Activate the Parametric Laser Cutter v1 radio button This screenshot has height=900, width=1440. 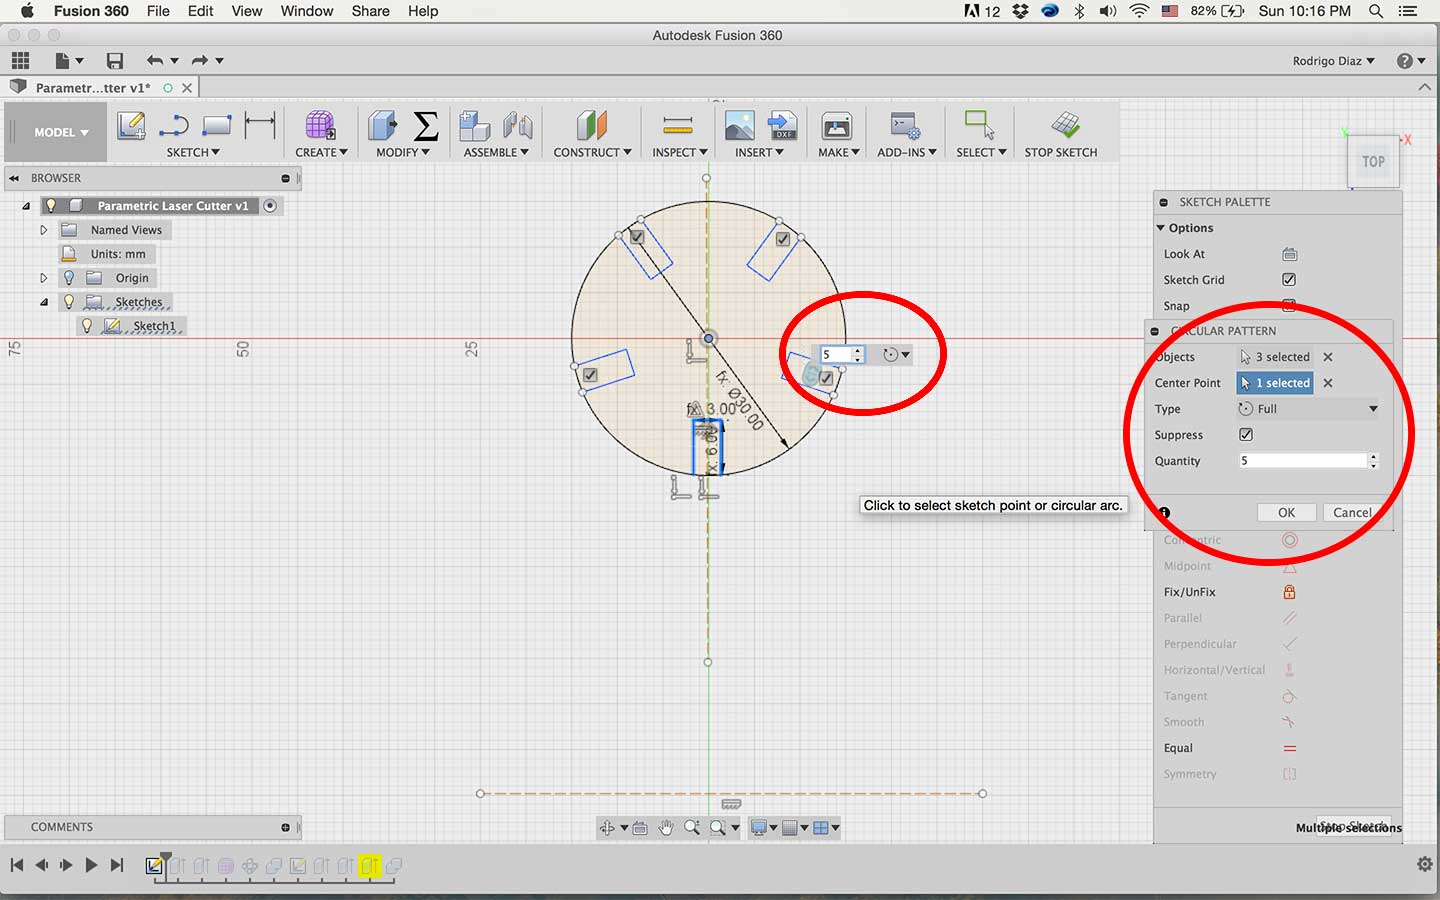[x=270, y=205]
